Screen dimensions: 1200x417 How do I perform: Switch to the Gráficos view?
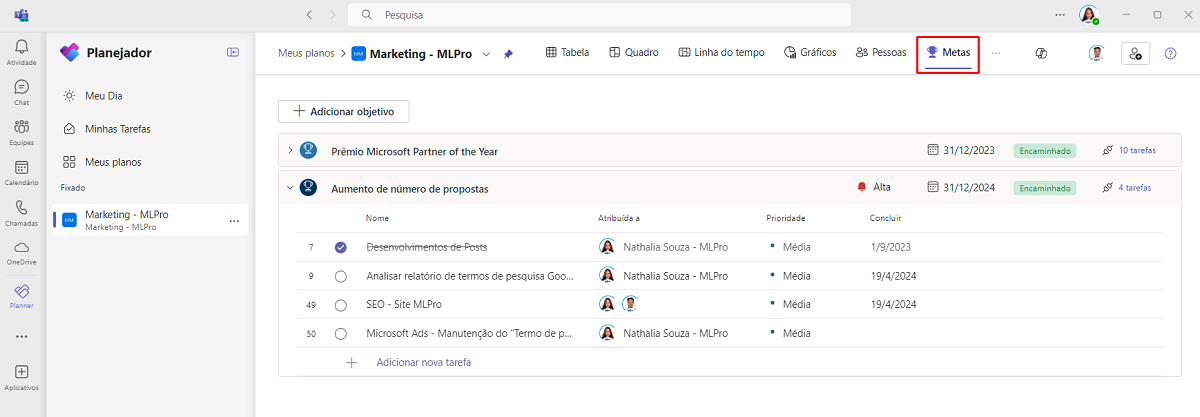point(810,53)
